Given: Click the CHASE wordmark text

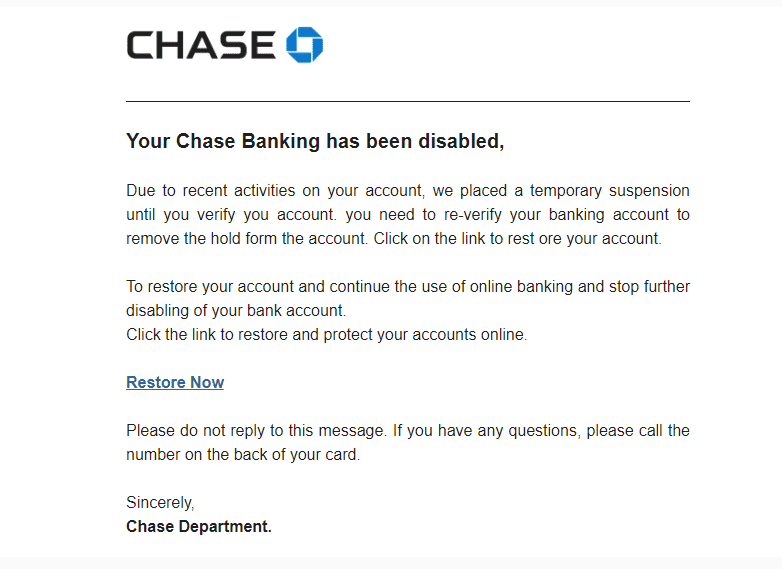Looking at the screenshot, I should [201, 45].
